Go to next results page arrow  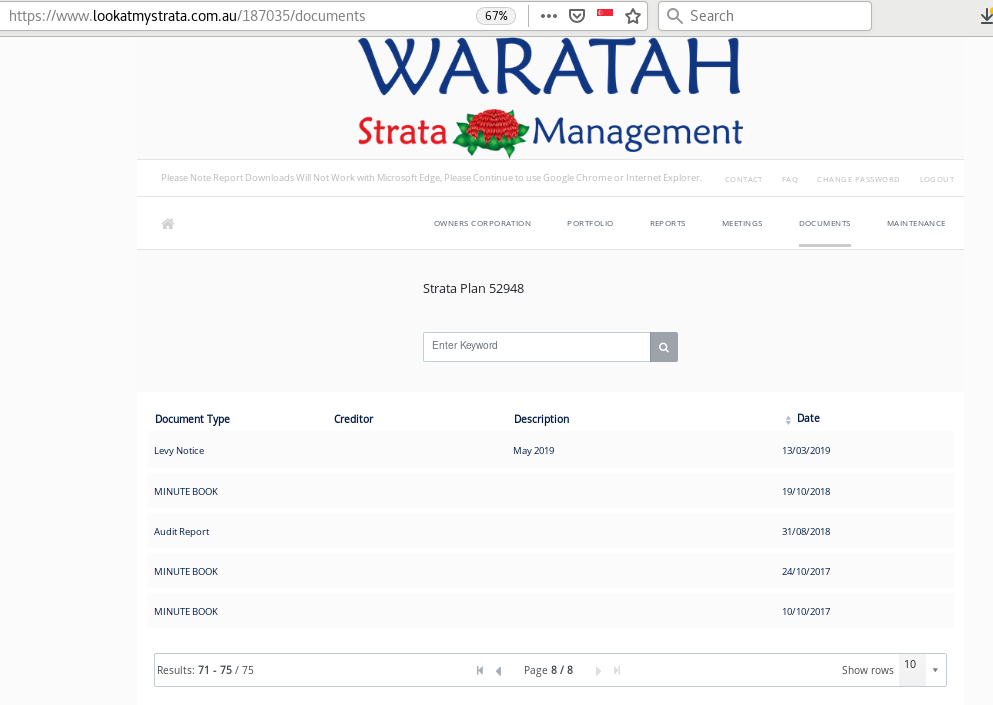click(598, 670)
